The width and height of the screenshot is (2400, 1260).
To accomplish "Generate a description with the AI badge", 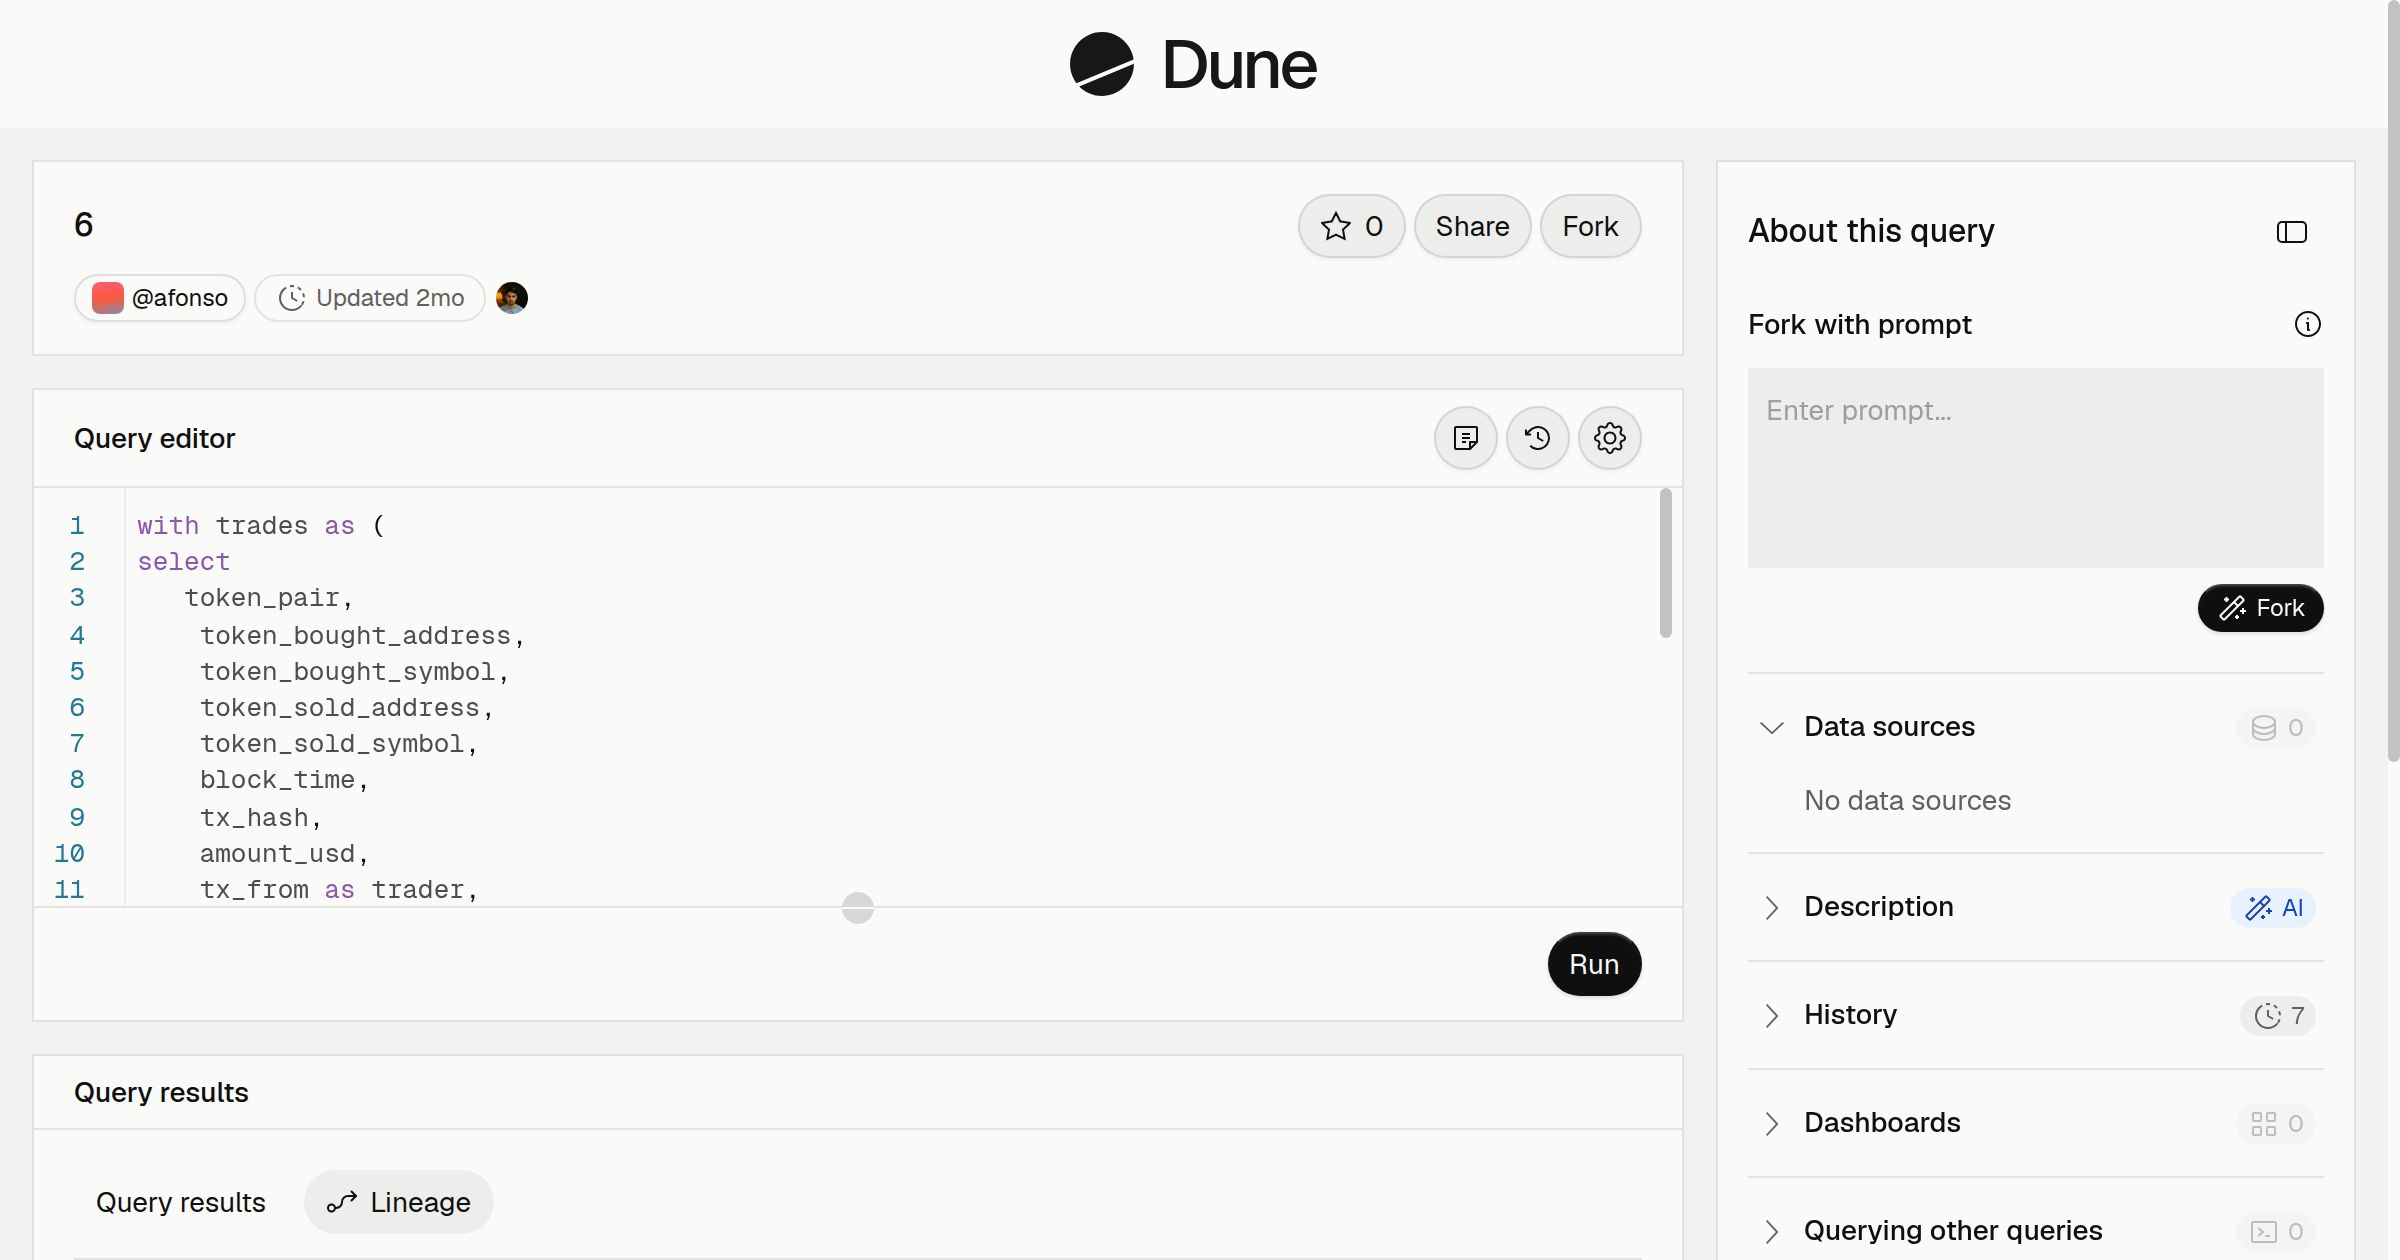I will 2273,907.
